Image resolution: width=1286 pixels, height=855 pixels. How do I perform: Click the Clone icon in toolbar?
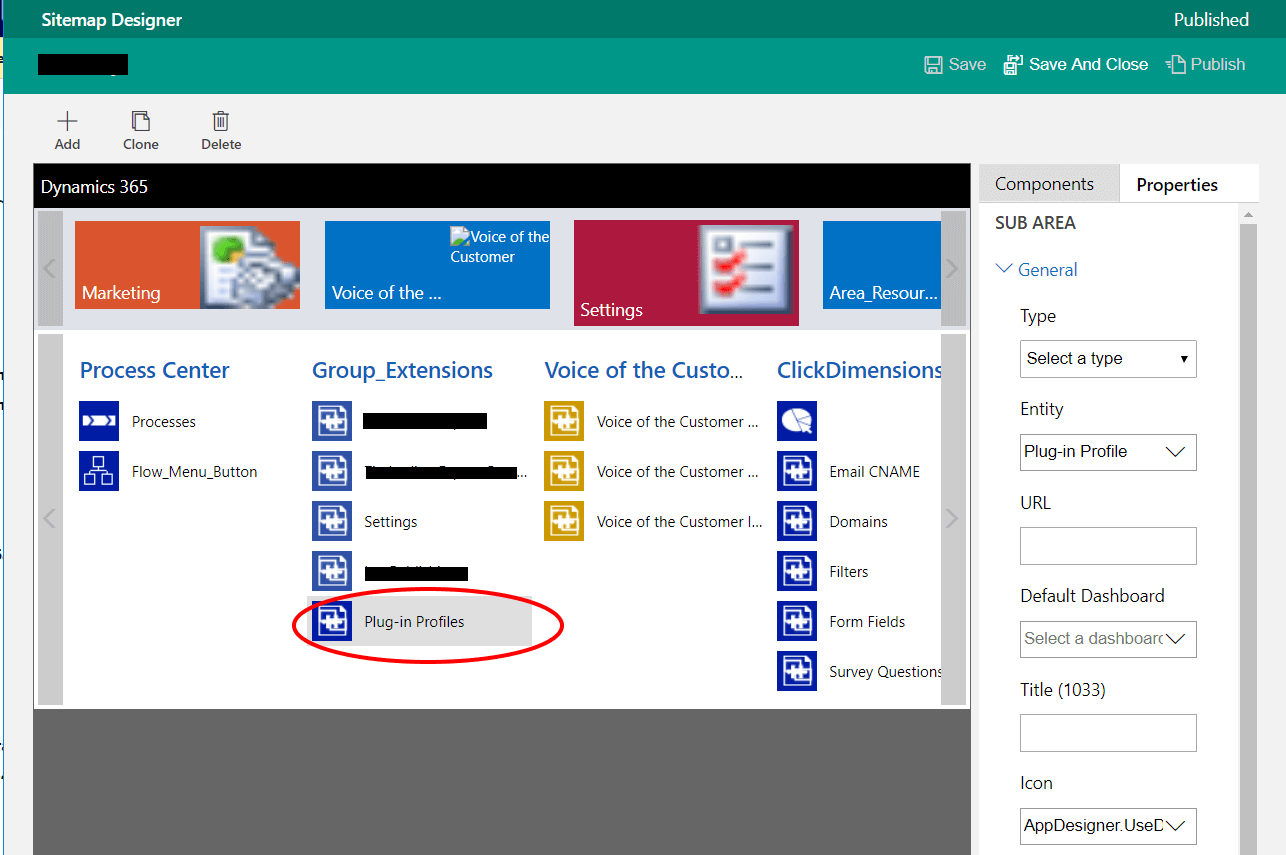(x=141, y=121)
